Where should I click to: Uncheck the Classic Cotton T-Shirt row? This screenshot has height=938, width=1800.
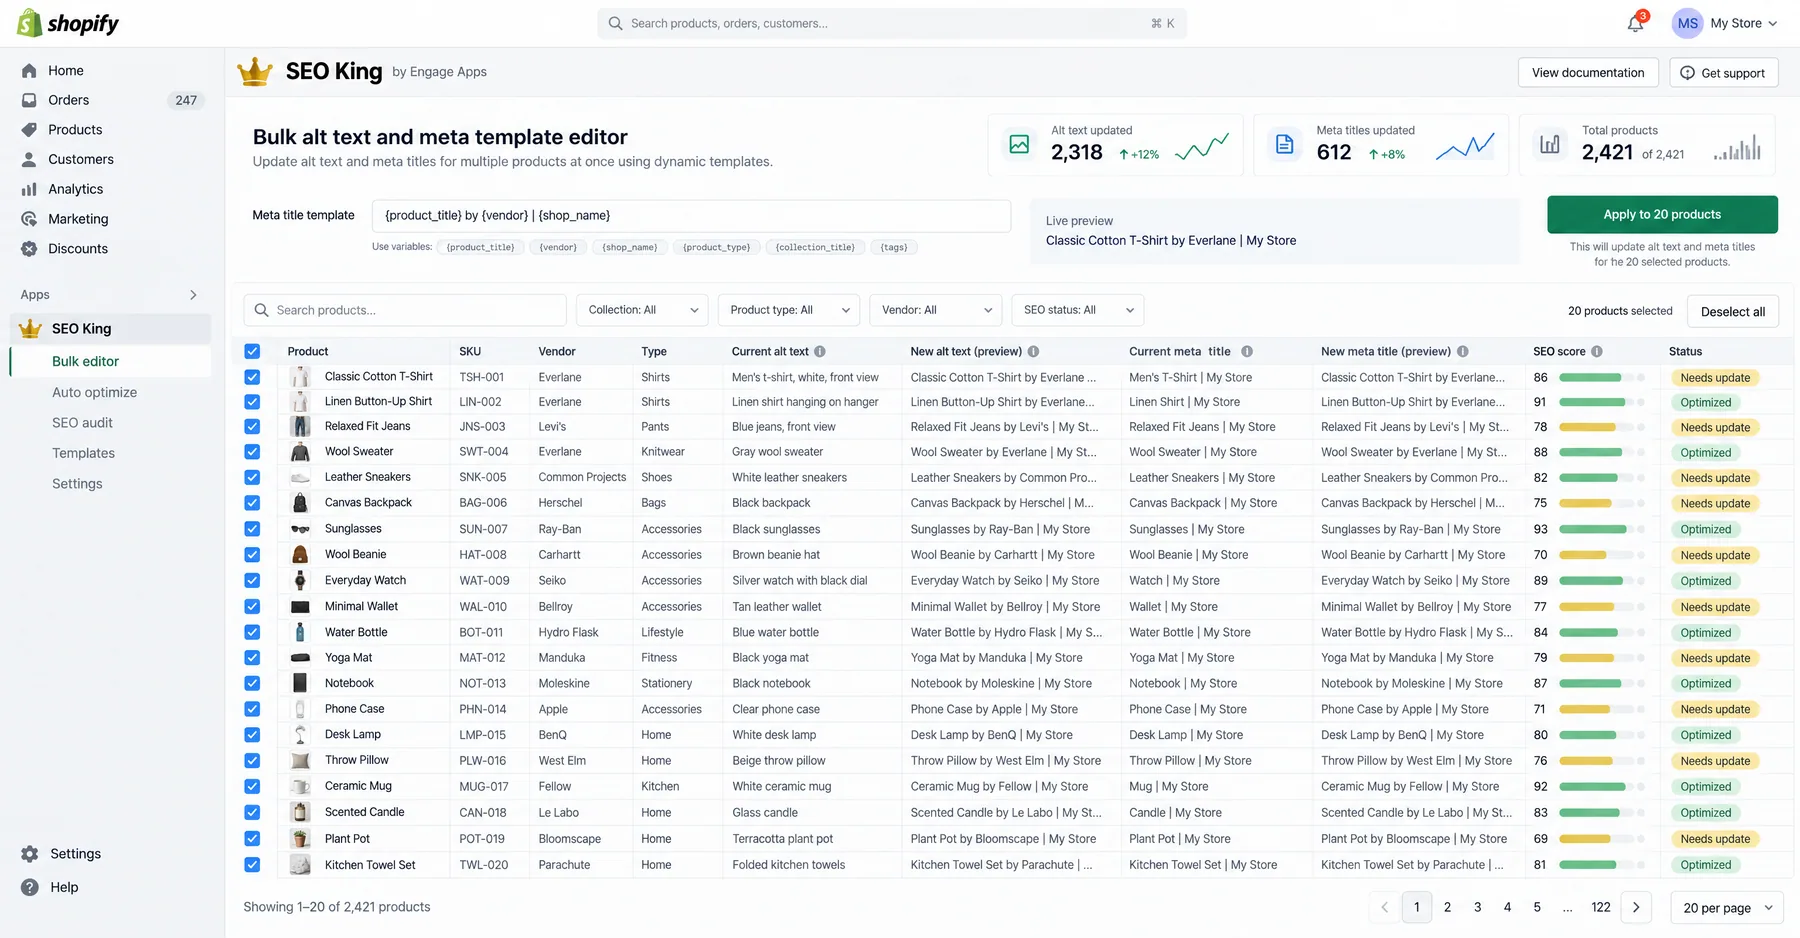coord(252,377)
